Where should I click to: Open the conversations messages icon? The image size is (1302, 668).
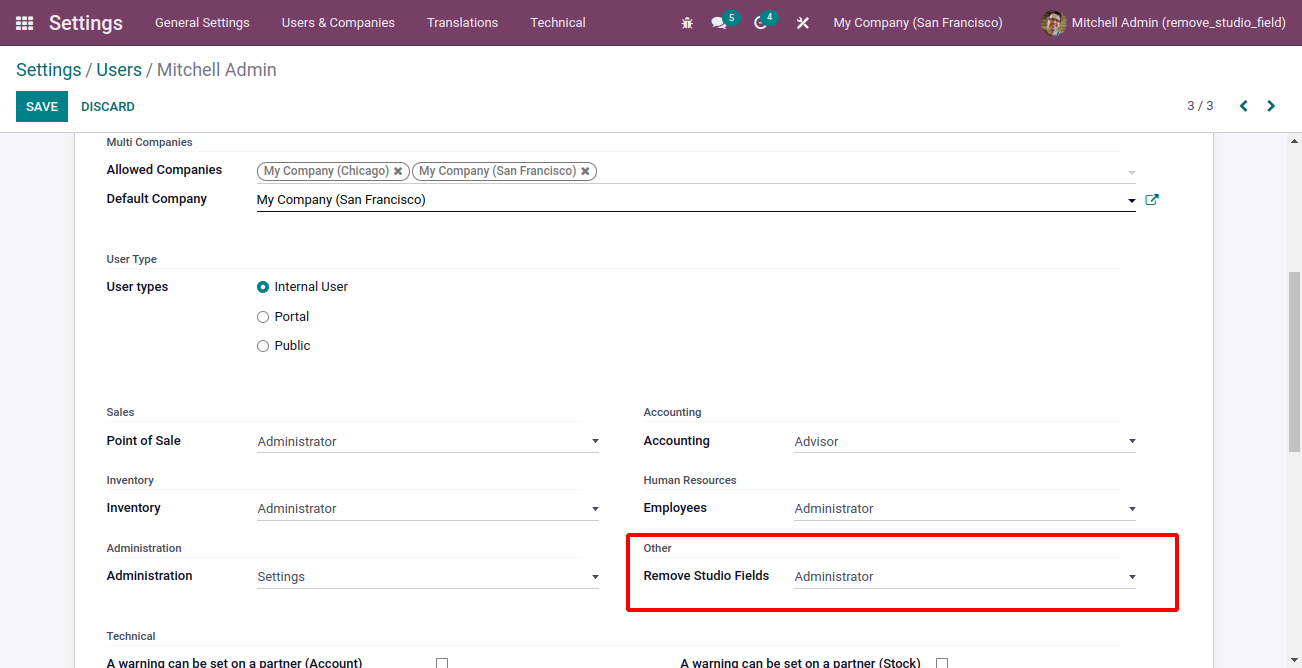718,23
